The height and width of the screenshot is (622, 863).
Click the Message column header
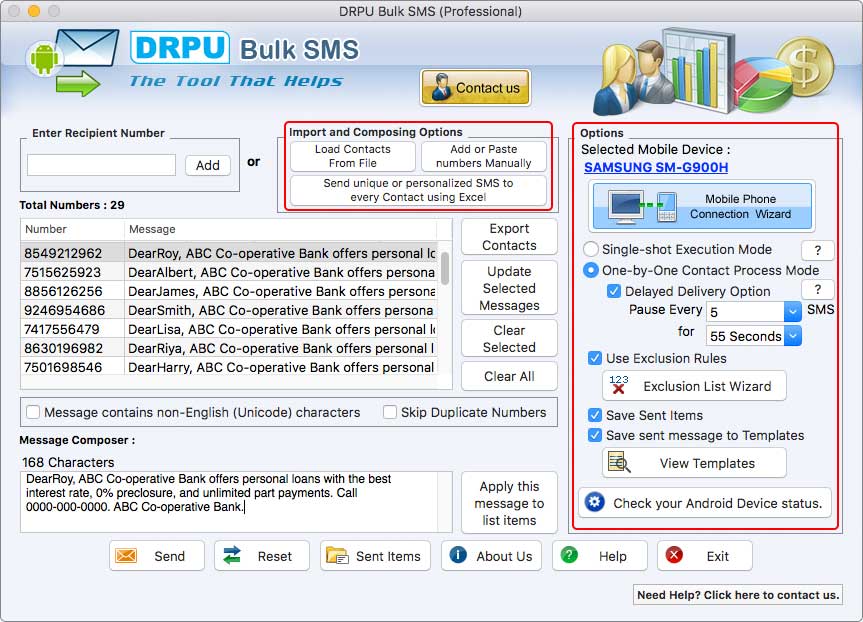[280, 229]
